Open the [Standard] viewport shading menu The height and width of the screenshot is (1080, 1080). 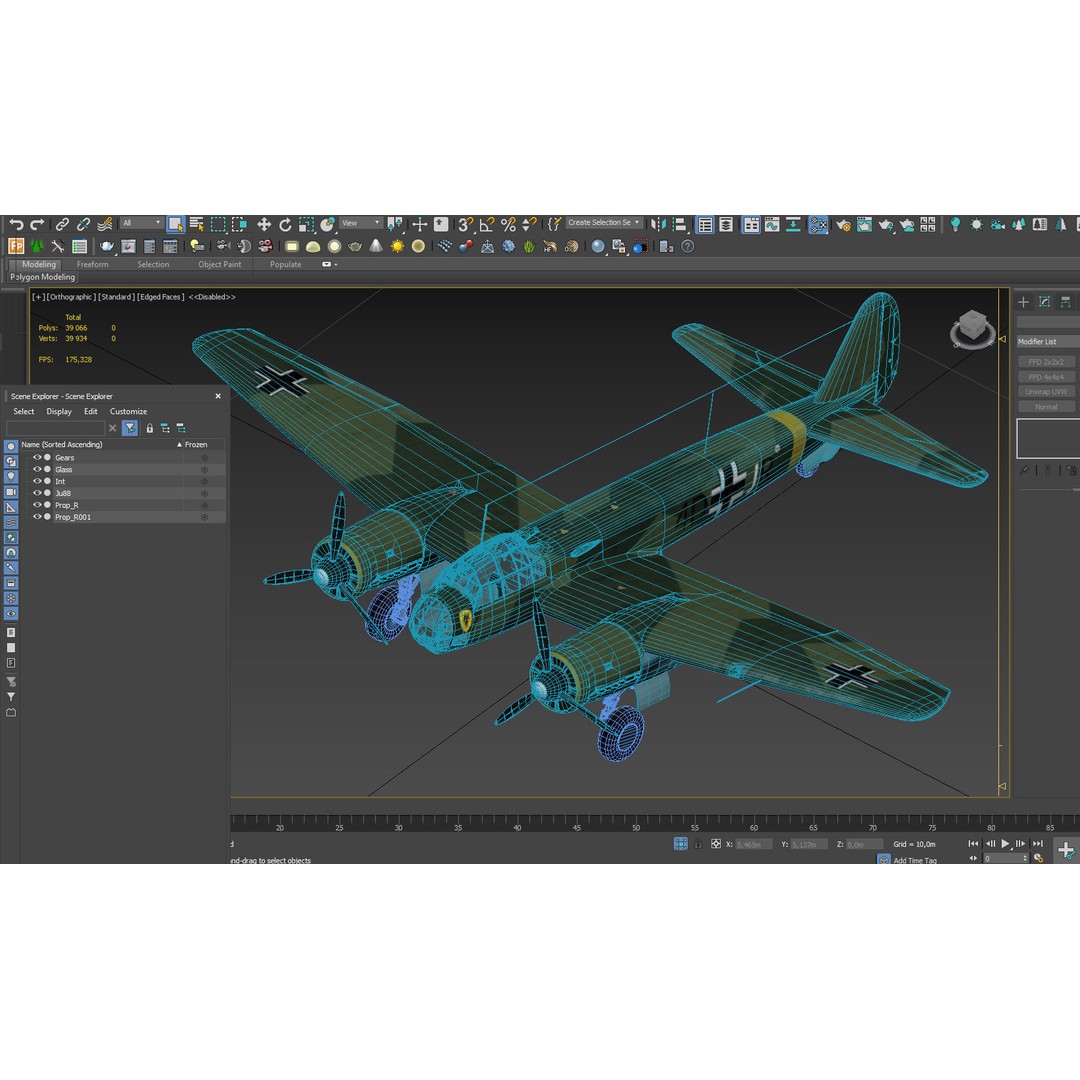pyautogui.click(x=116, y=297)
